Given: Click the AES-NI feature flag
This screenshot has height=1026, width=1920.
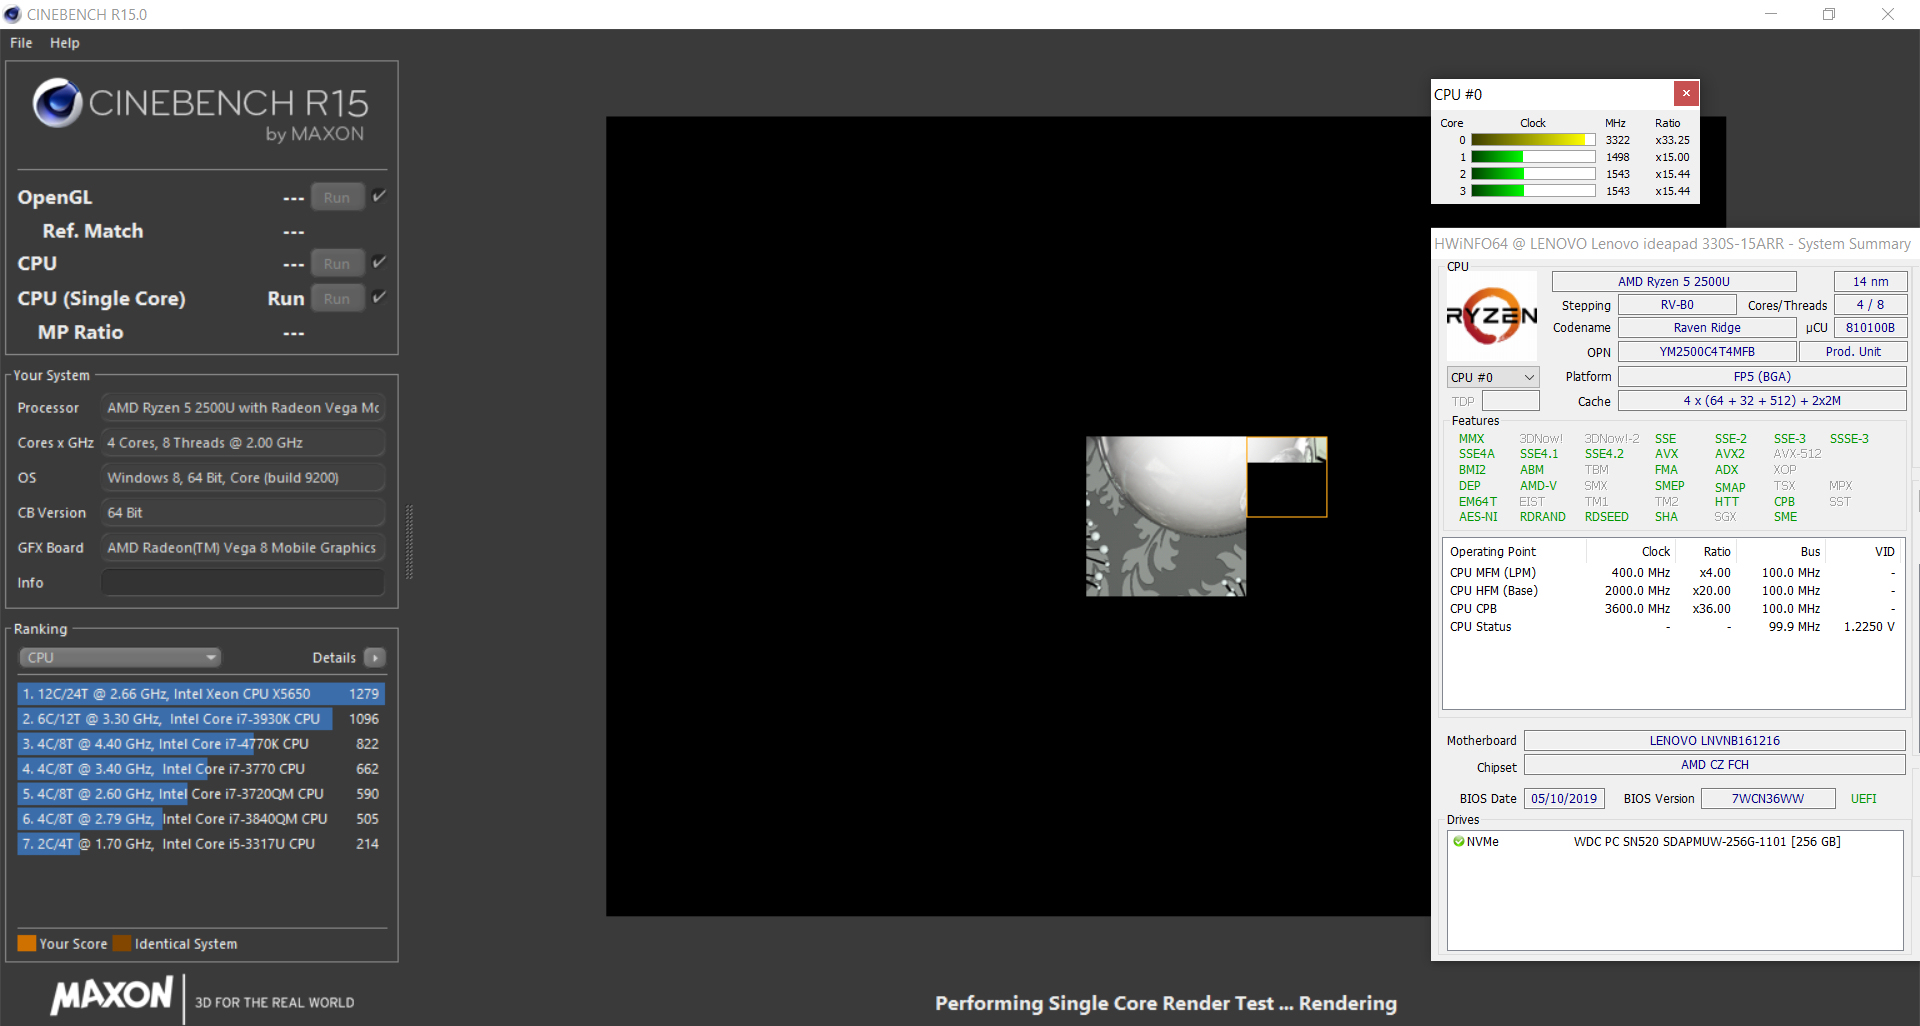Looking at the screenshot, I should [1478, 517].
